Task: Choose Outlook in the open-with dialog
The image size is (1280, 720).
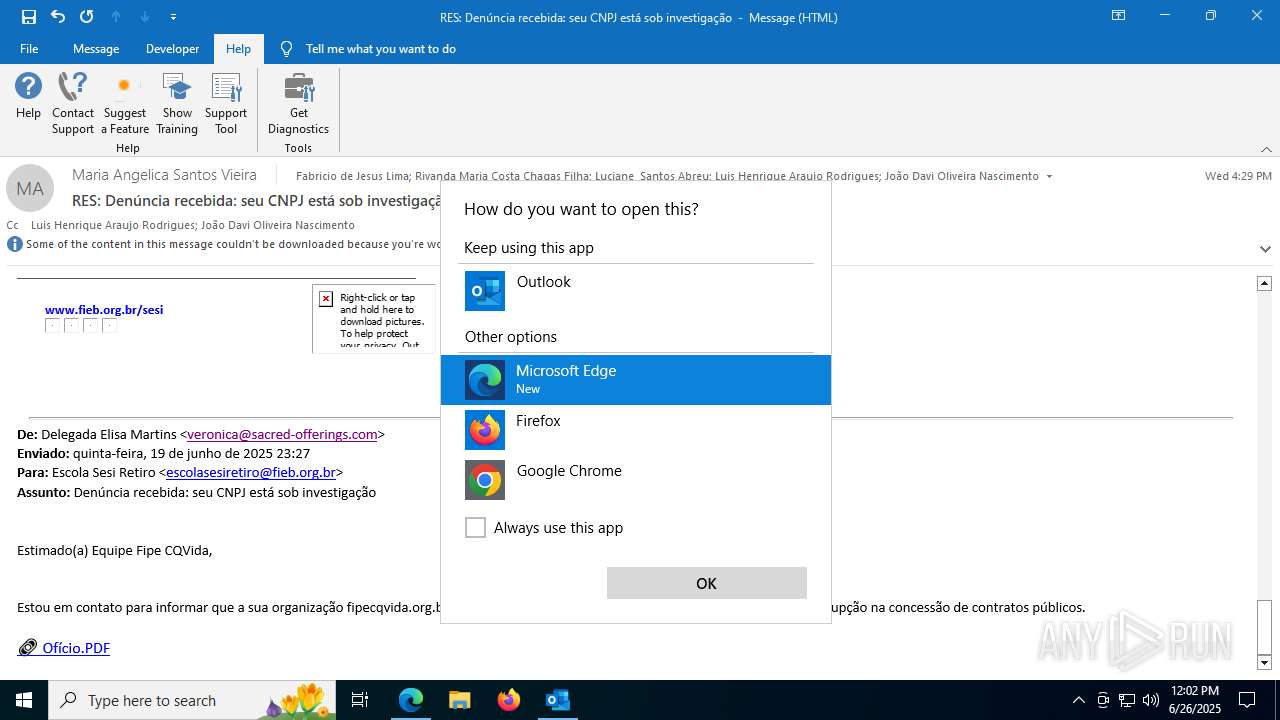Action: coord(636,290)
